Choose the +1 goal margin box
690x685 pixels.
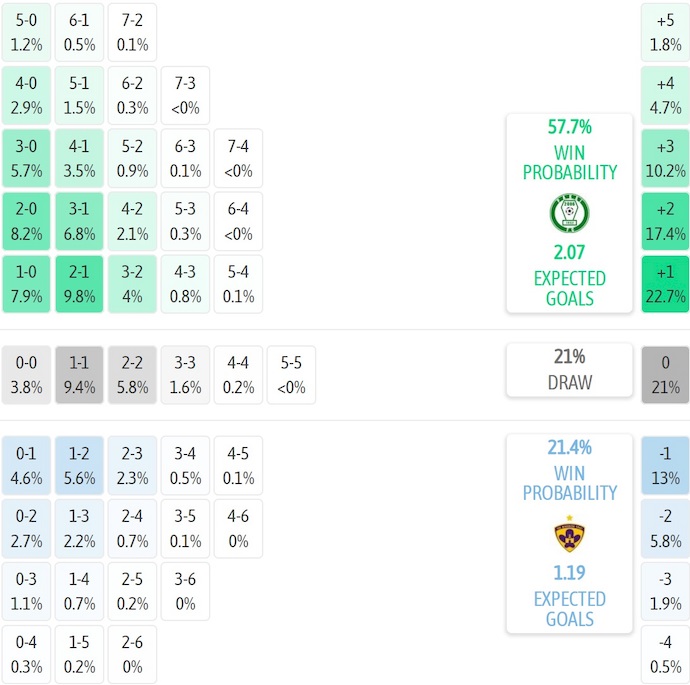pyautogui.click(x=665, y=285)
